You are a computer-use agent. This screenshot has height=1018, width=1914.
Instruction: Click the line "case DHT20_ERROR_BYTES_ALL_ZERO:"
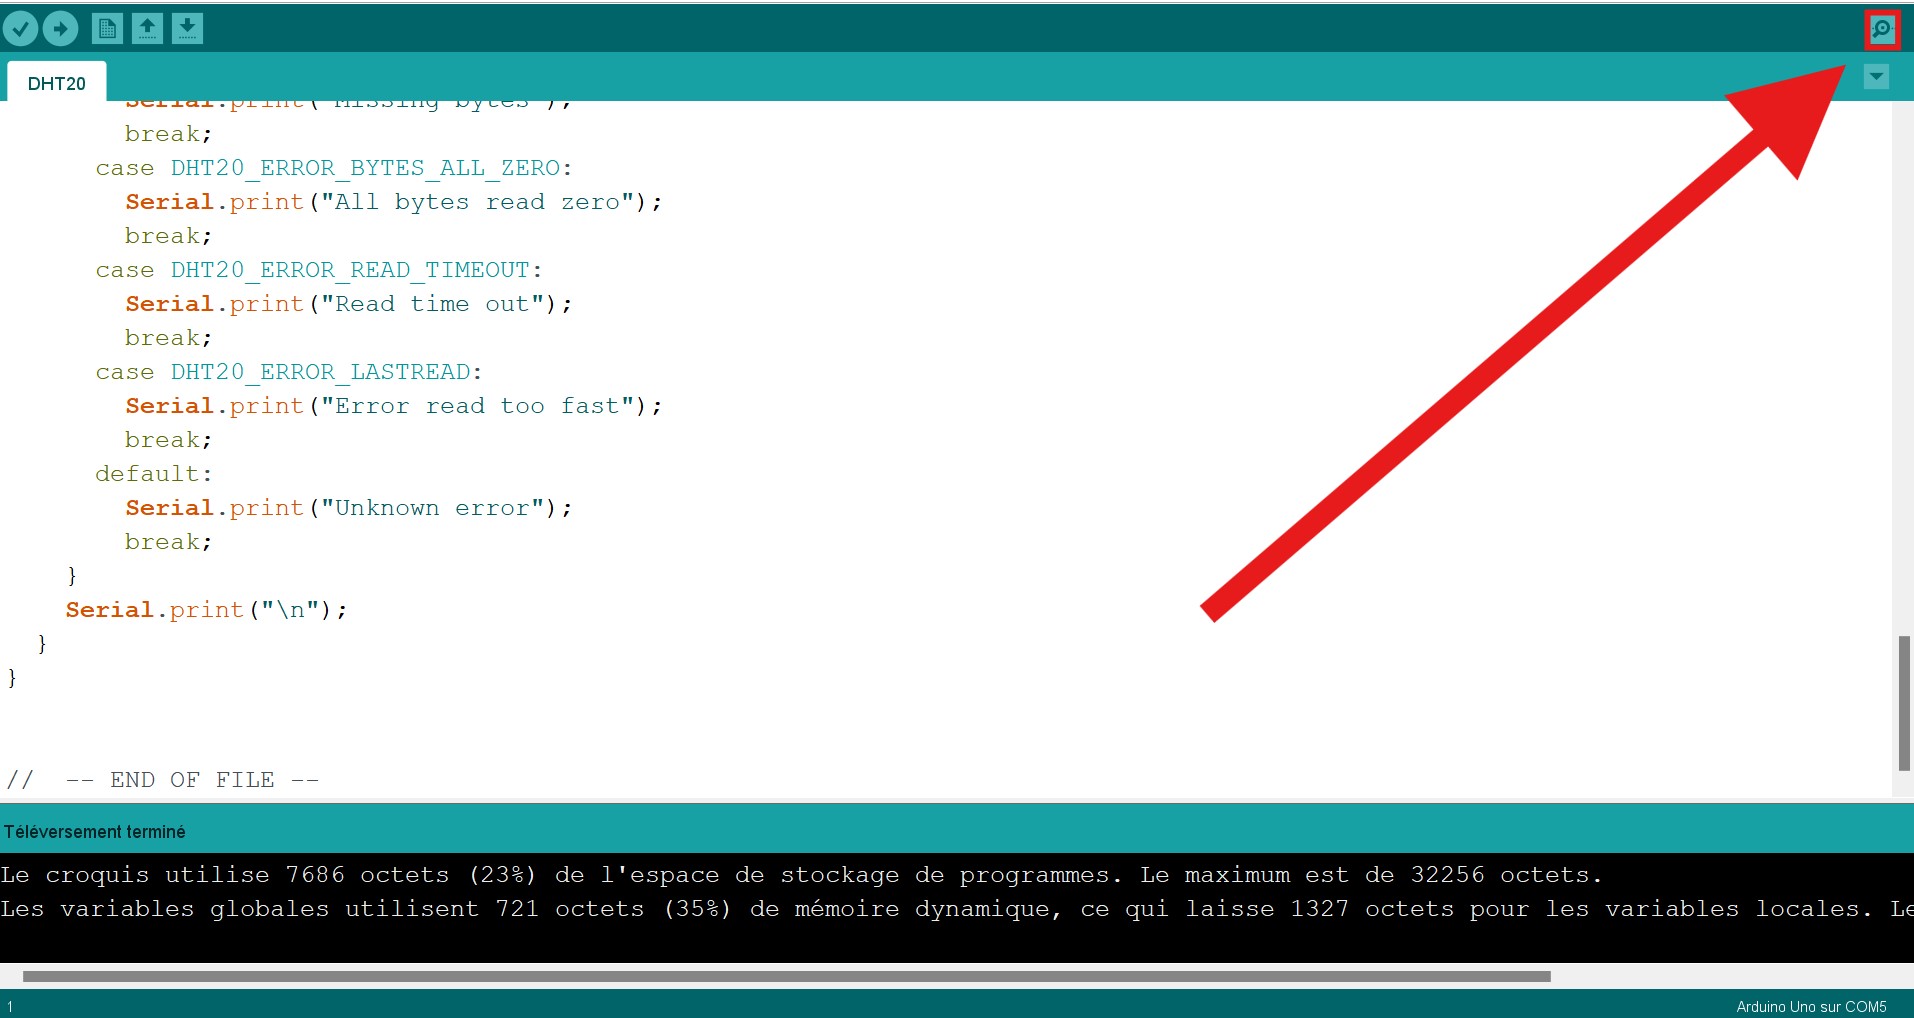pos(334,168)
